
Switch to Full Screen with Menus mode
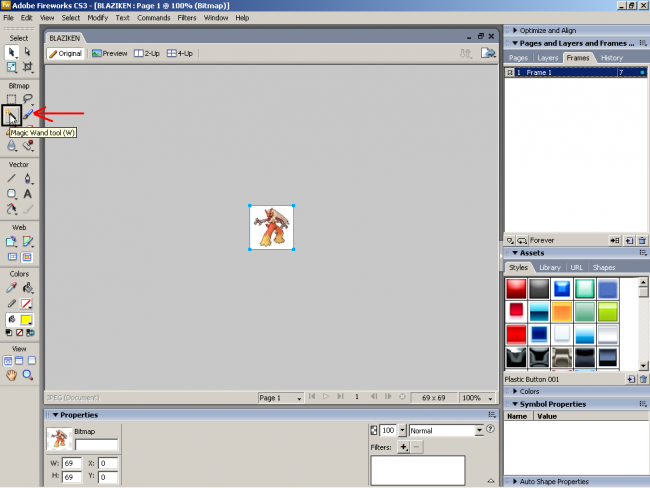19,361
